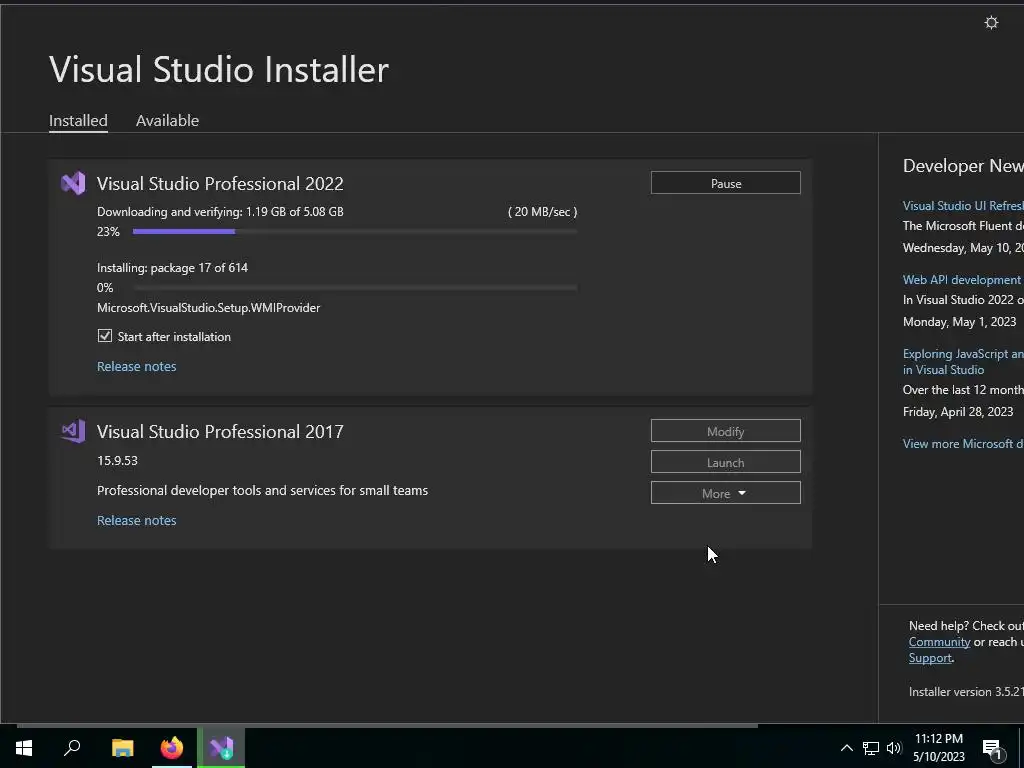Open Release notes for Visual Studio 2022
The width and height of the screenshot is (1024, 768).
click(136, 366)
